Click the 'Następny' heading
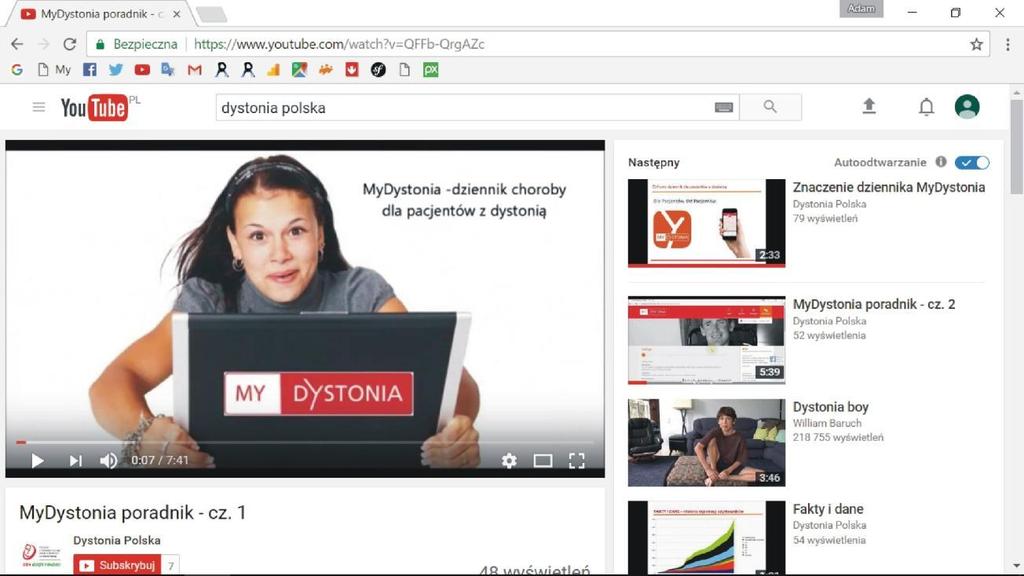This screenshot has height=576, width=1024. tap(654, 163)
